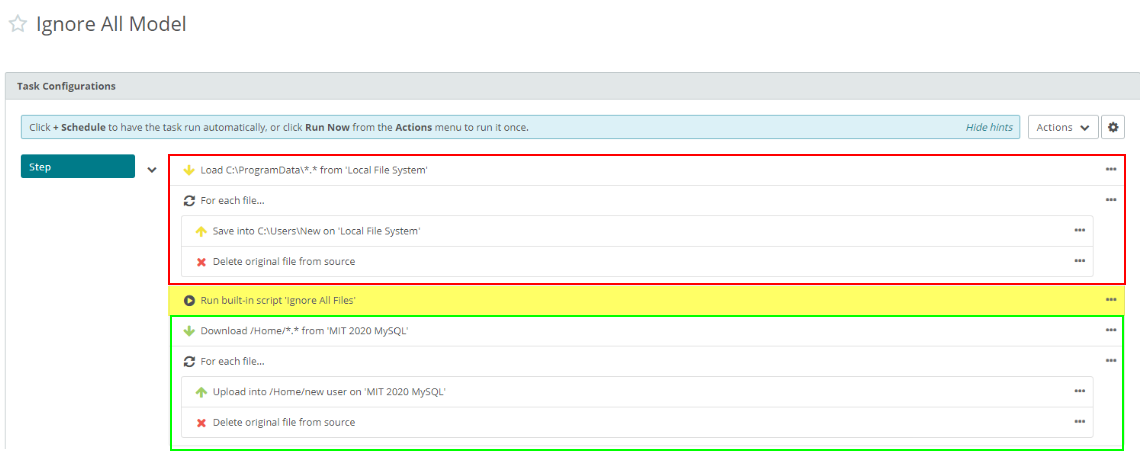This screenshot has height=451, width=1148.
Task: Select the Save into C:\Users\New step
Action: 316,231
